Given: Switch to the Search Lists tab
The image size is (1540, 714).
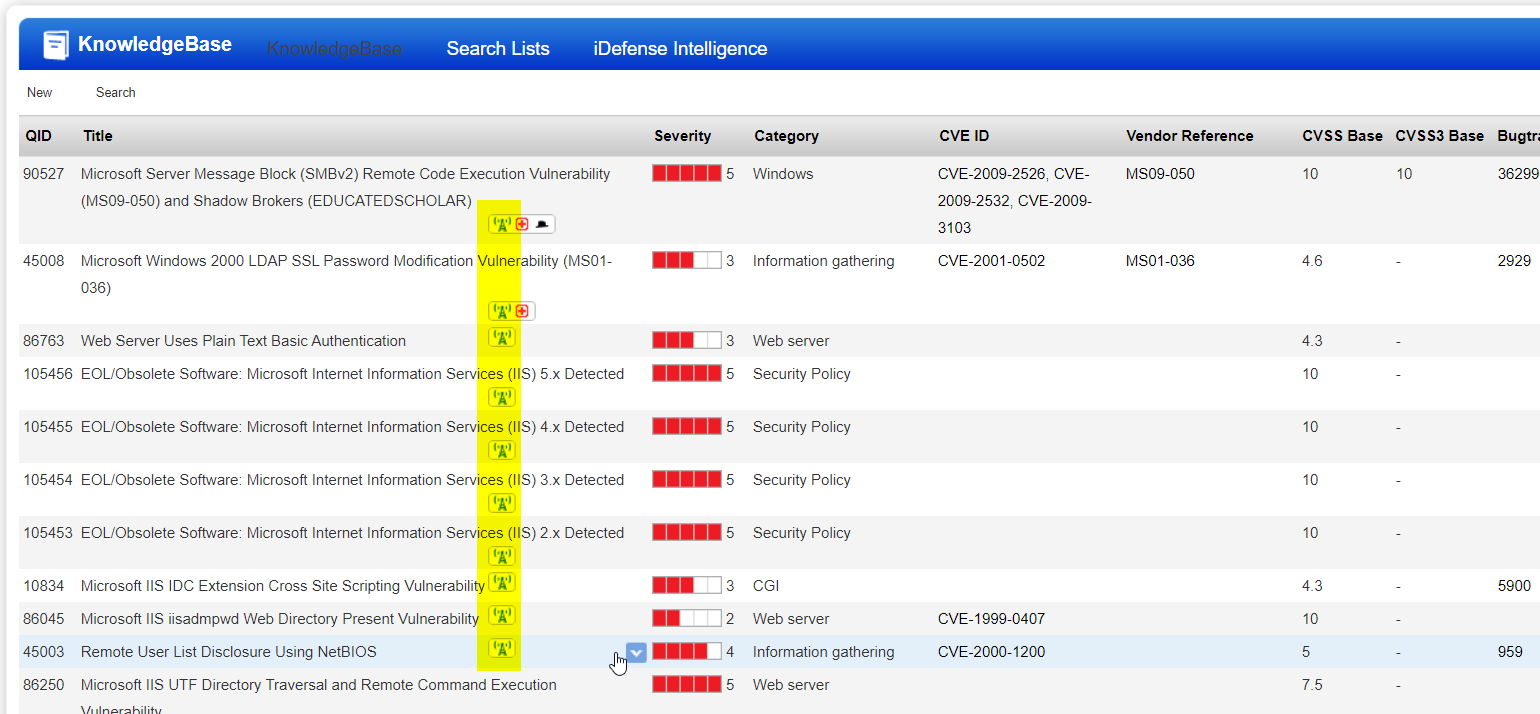Looking at the screenshot, I should (498, 48).
